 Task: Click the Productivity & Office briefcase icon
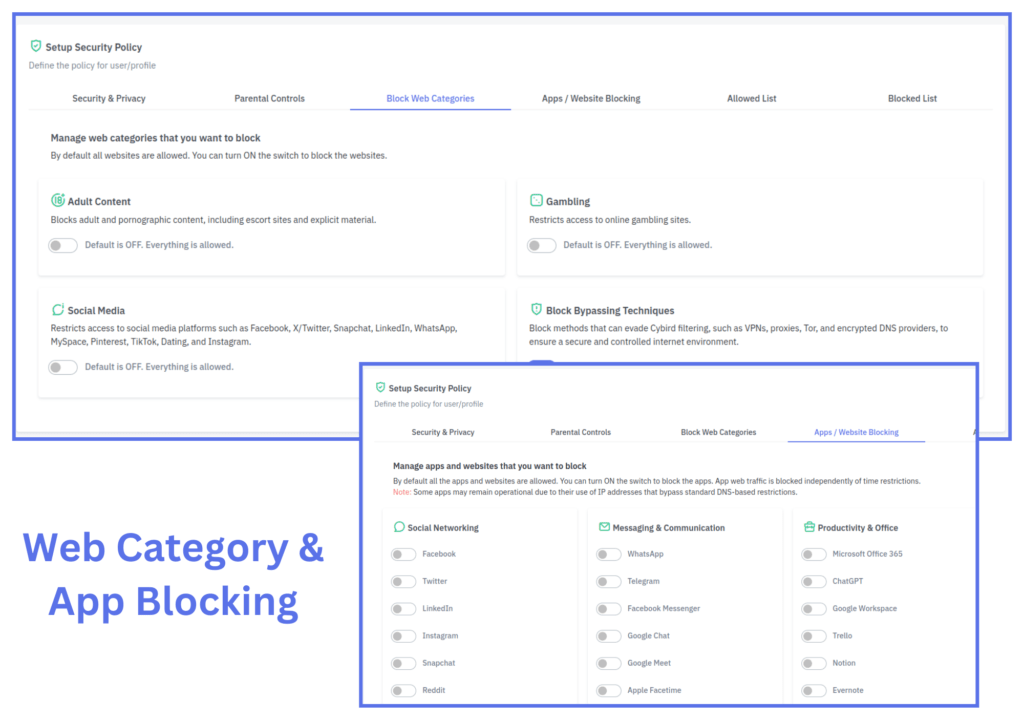click(x=810, y=527)
